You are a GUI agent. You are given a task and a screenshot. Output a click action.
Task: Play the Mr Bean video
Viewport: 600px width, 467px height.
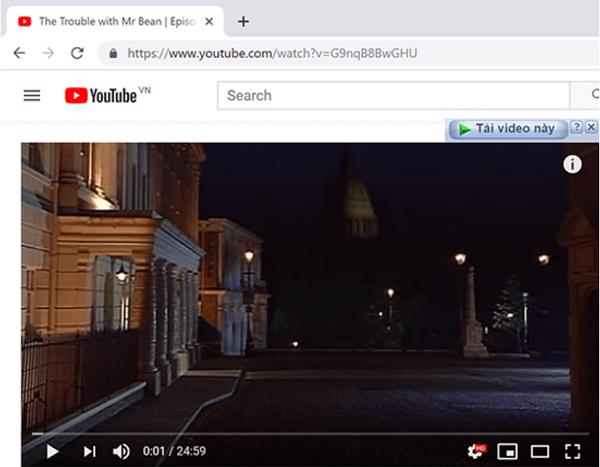(x=52, y=451)
